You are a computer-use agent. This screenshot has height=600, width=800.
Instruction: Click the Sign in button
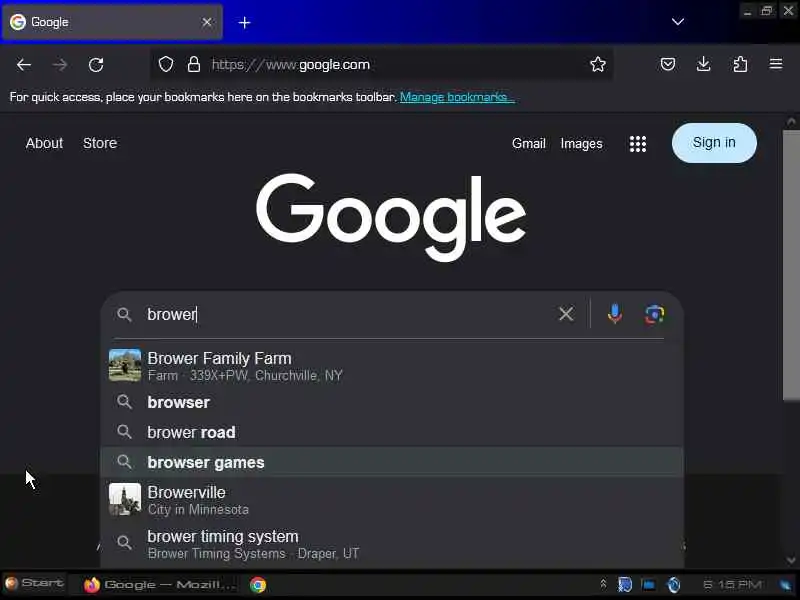714,143
